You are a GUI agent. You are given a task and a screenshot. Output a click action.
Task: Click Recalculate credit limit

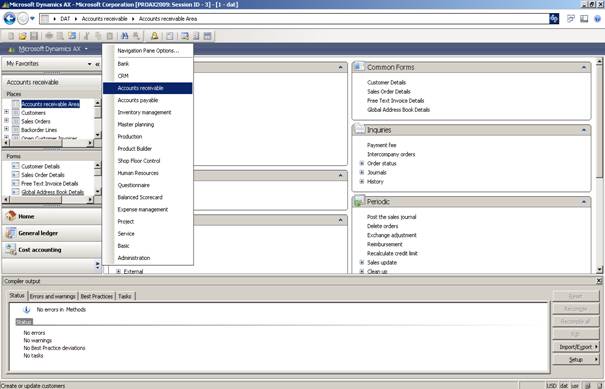(x=392, y=254)
